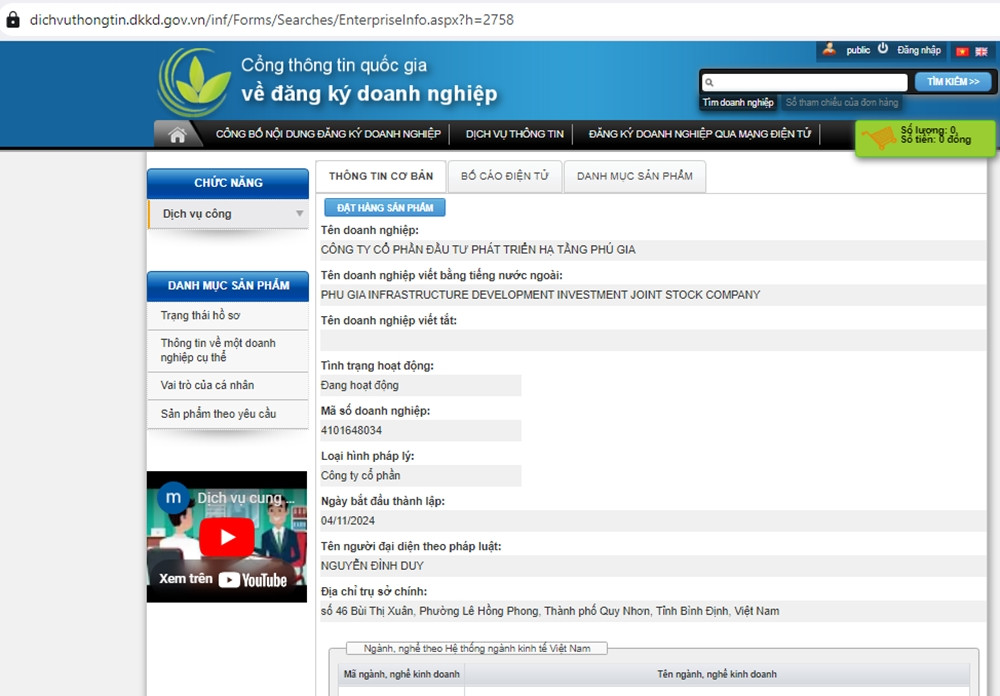
Task: Click the home icon in navigation bar
Action: (x=178, y=135)
